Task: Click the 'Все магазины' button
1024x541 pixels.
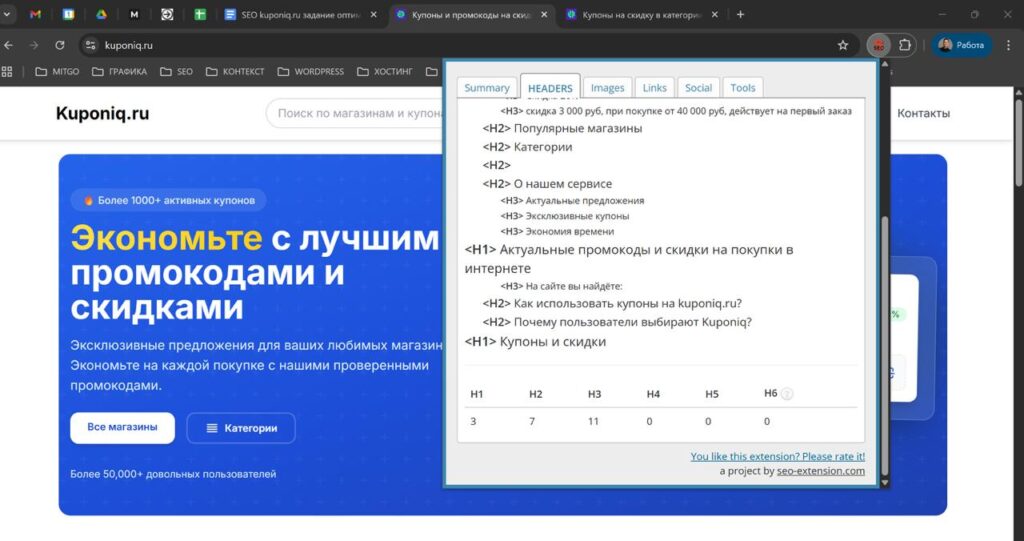Action: (x=122, y=428)
